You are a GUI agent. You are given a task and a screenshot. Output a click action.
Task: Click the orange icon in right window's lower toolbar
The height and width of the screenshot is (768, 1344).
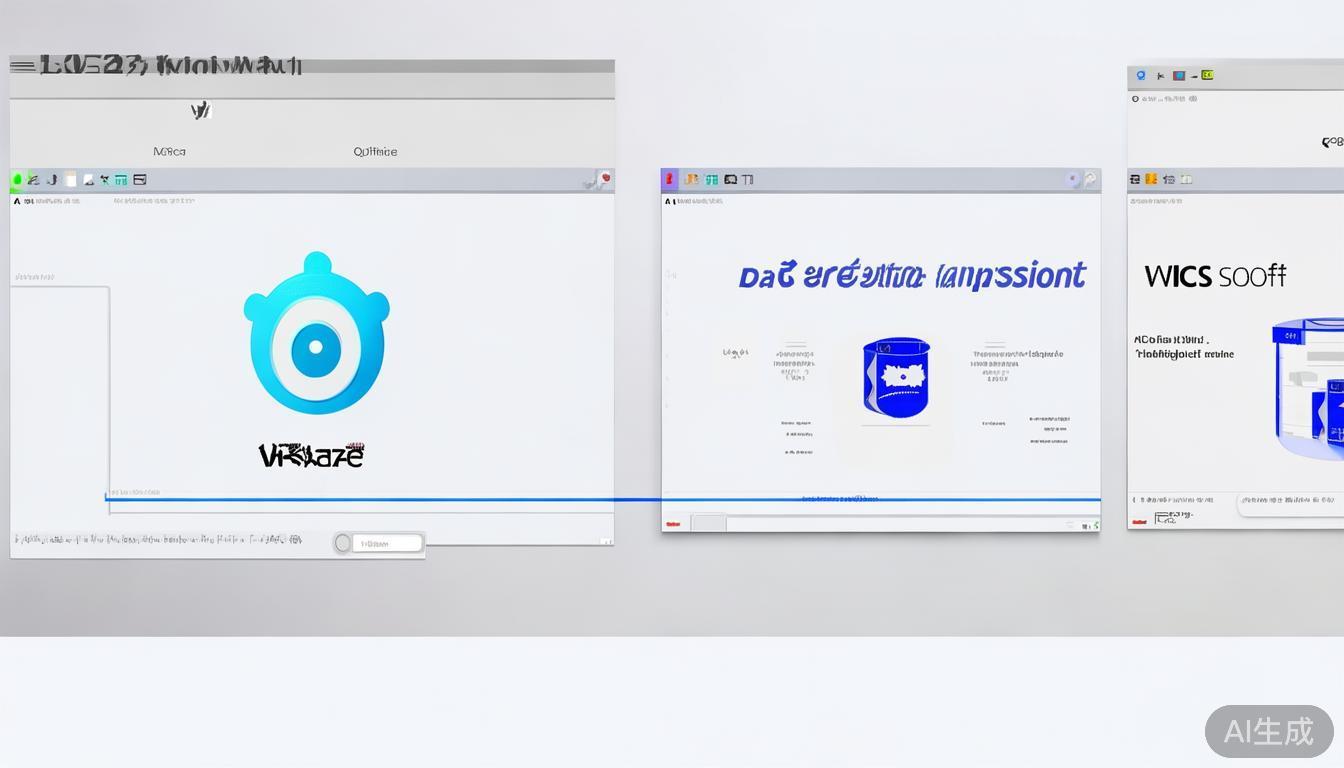point(1151,180)
